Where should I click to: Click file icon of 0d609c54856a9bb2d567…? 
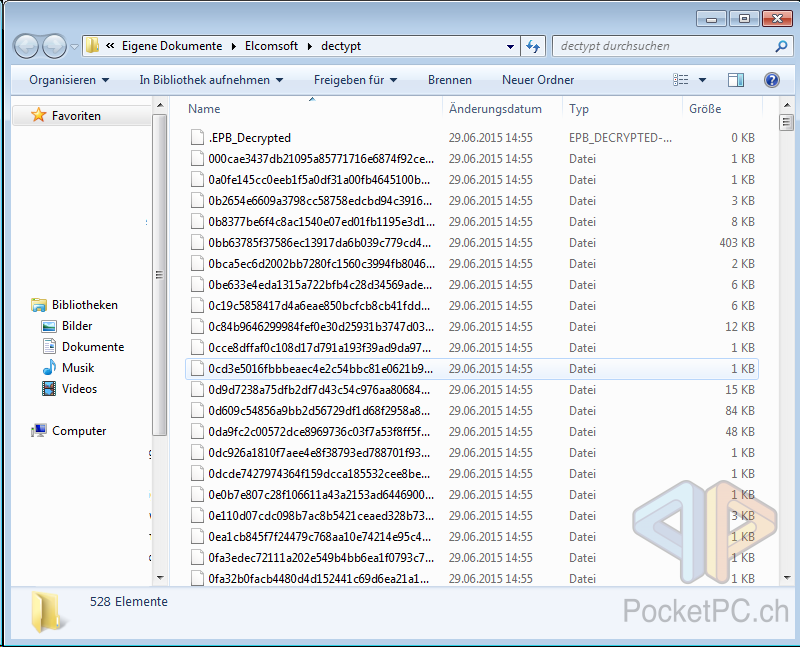(197, 411)
